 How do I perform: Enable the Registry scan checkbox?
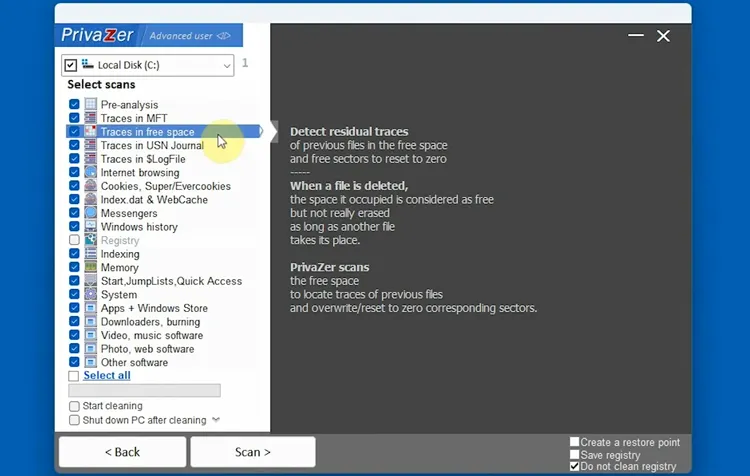74,240
